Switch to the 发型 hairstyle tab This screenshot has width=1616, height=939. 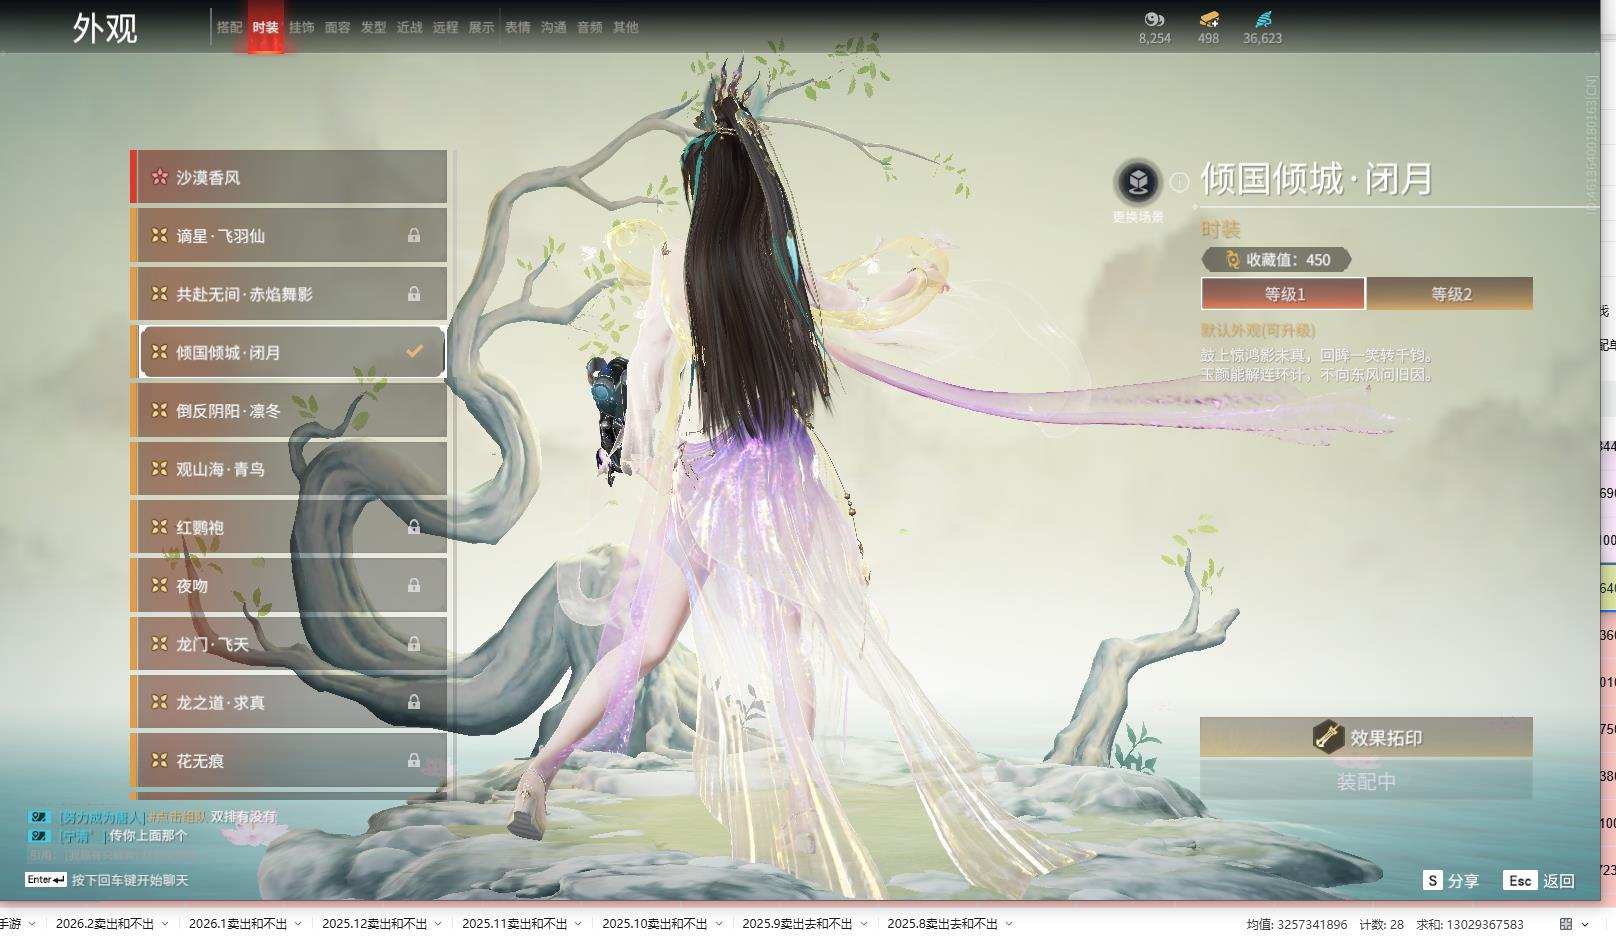pos(373,28)
